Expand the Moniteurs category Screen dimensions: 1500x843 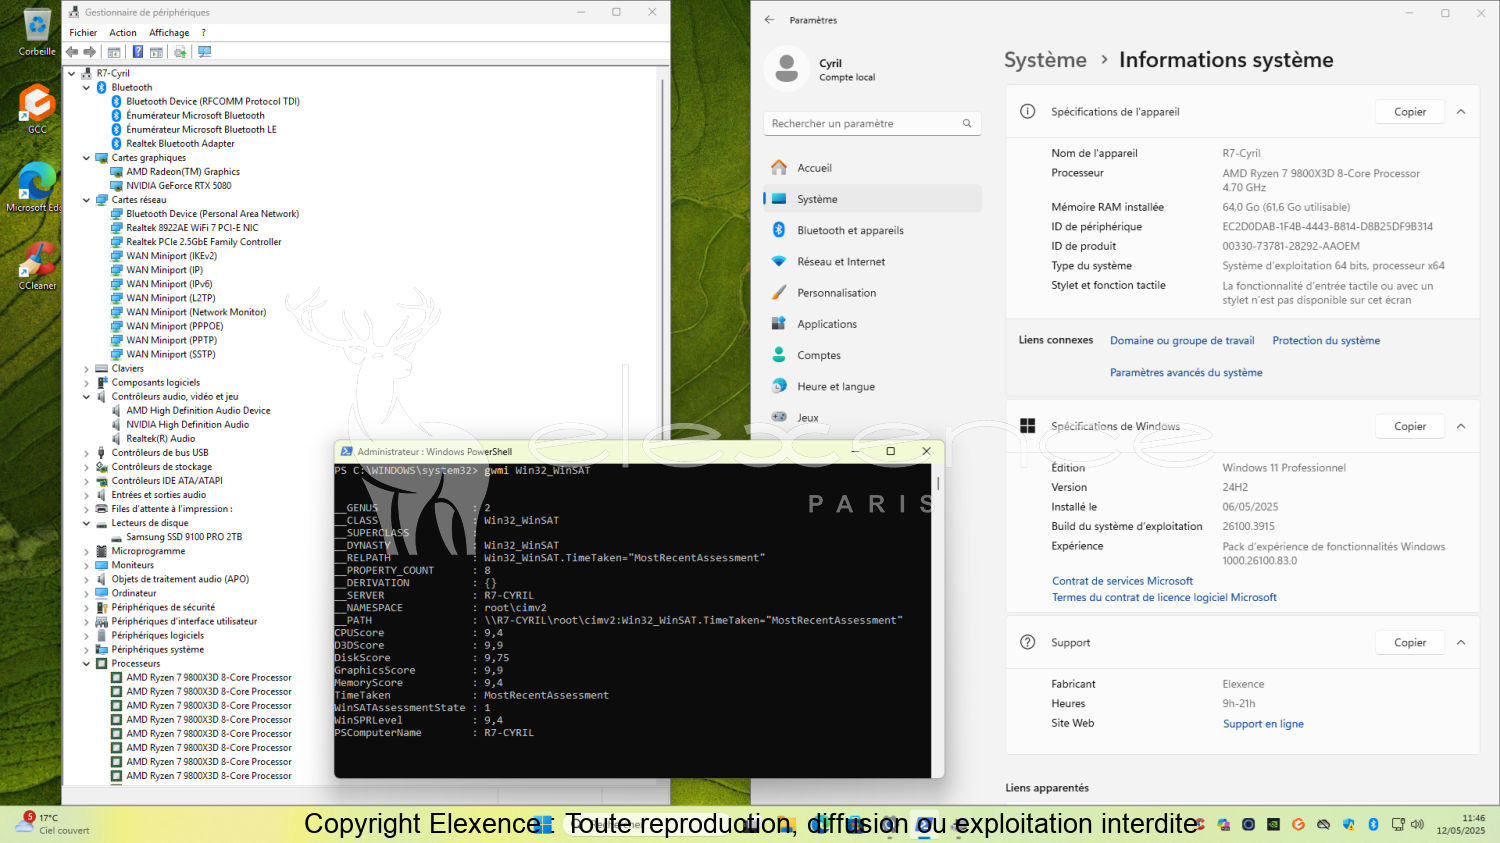86,565
